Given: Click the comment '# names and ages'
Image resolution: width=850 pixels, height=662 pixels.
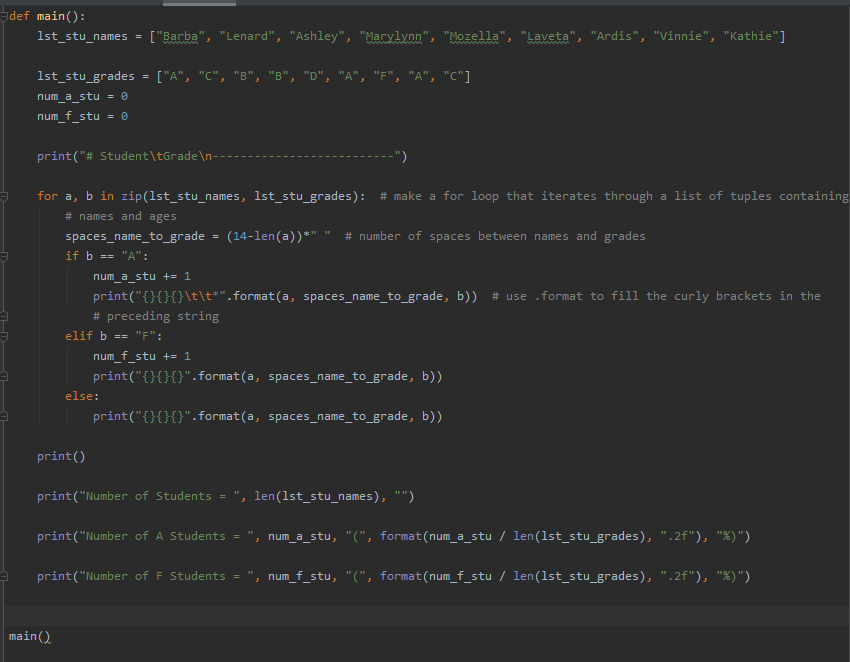Looking at the screenshot, I should [x=120, y=216].
